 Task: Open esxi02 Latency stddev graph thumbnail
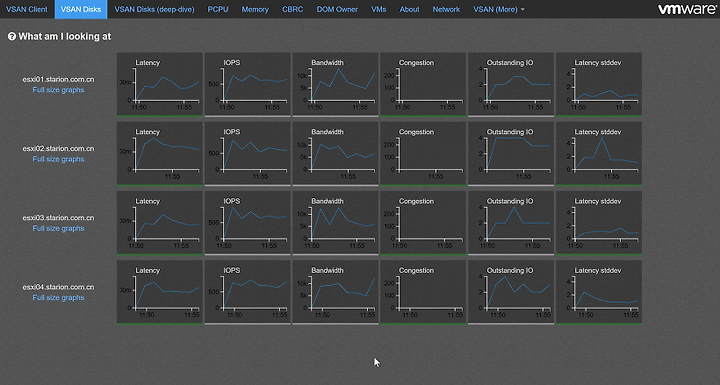(x=599, y=153)
